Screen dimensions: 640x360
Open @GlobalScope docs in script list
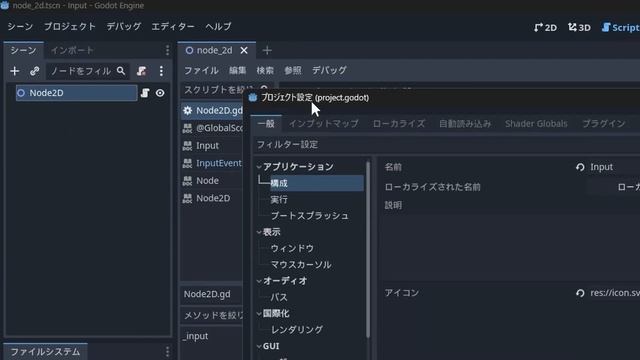(212, 128)
